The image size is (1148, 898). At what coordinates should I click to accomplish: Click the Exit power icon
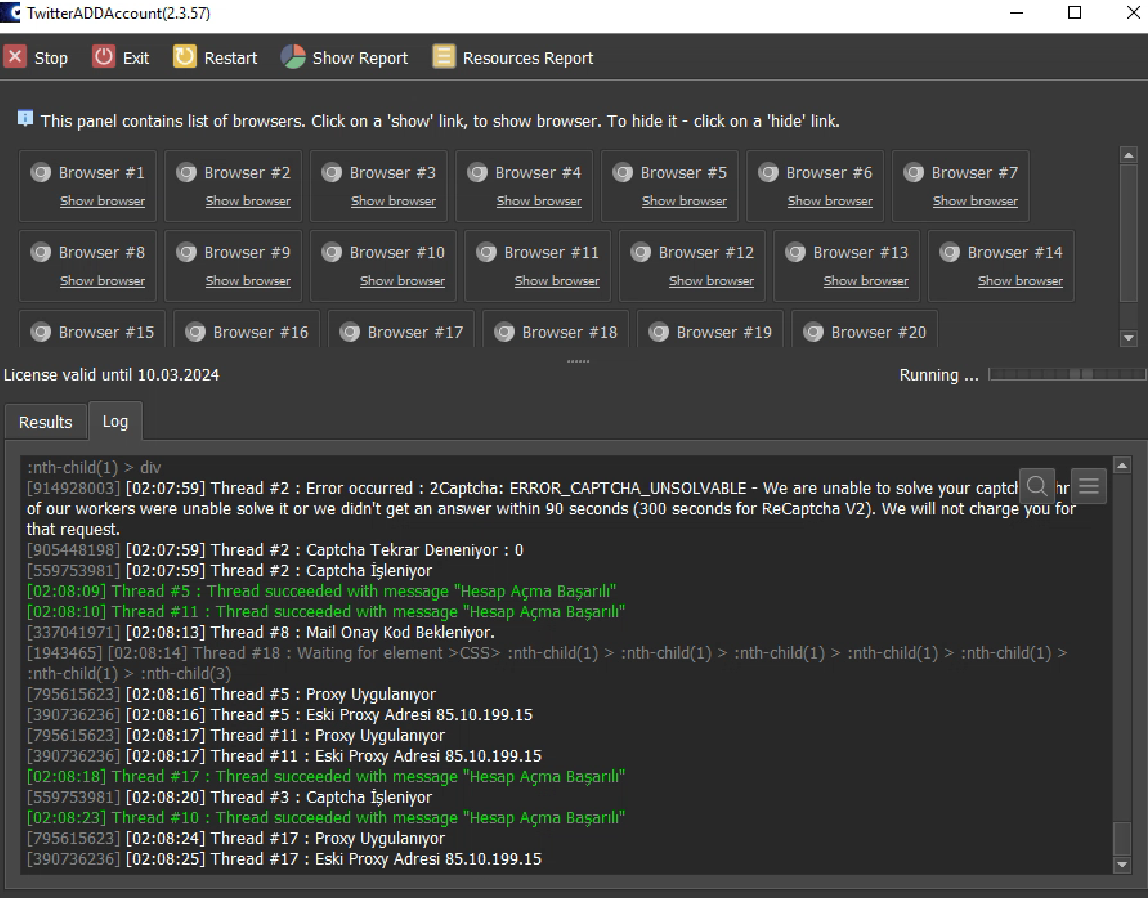point(104,57)
